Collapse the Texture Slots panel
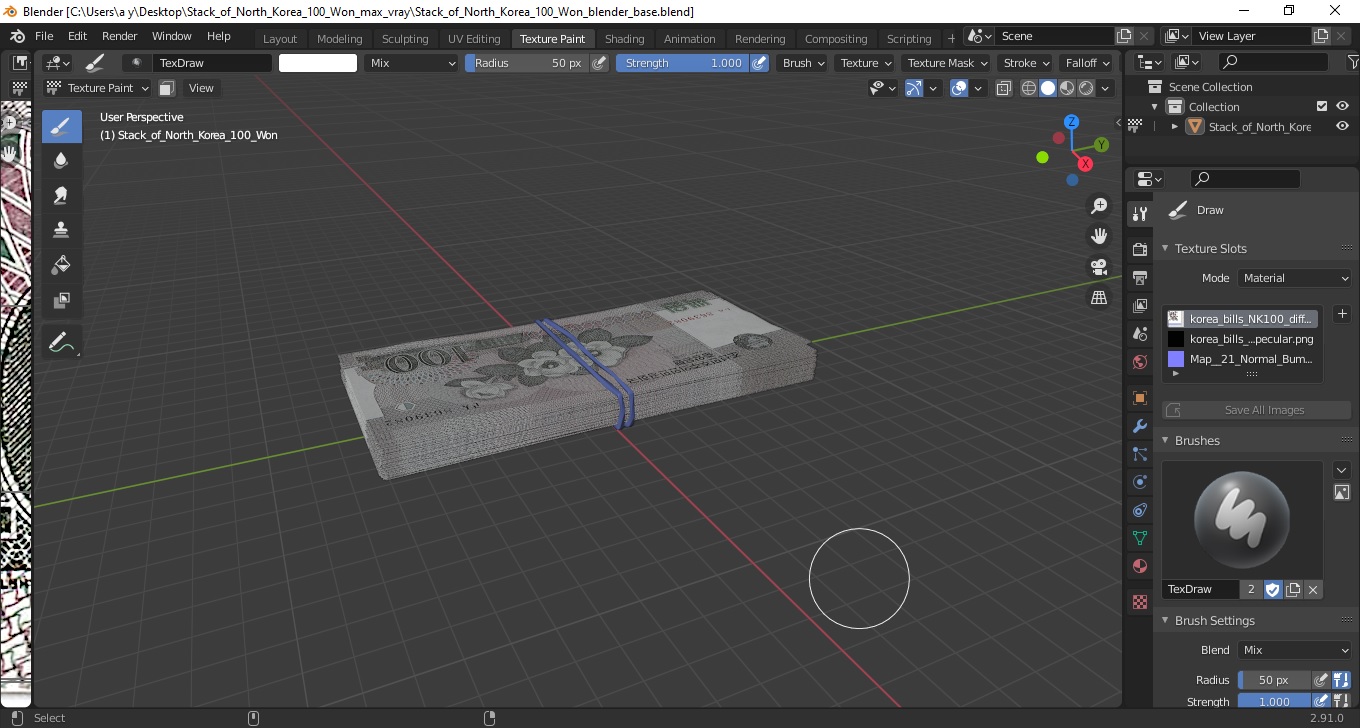Image resolution: width=1360 pixels, height=728 pixels. pos(1165,249)
